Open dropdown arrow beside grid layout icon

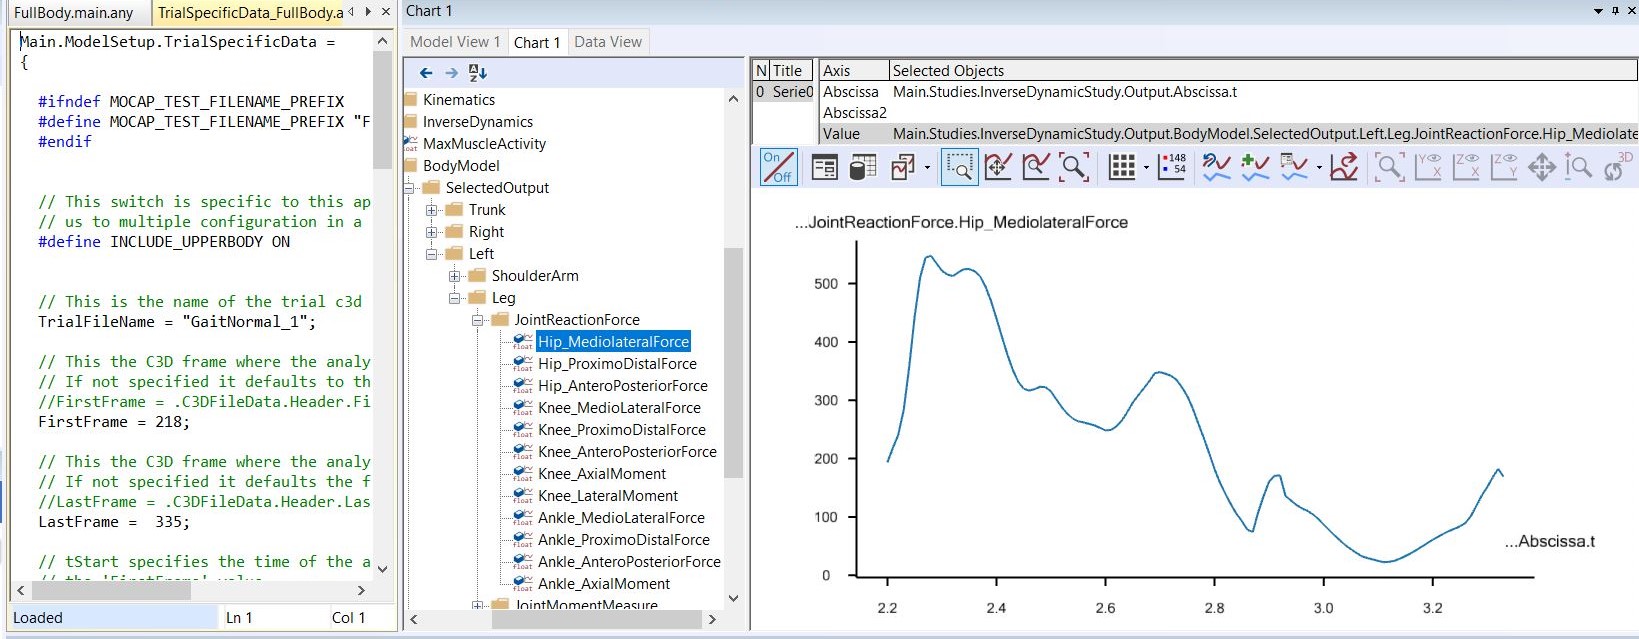(x=1146, y=168)
